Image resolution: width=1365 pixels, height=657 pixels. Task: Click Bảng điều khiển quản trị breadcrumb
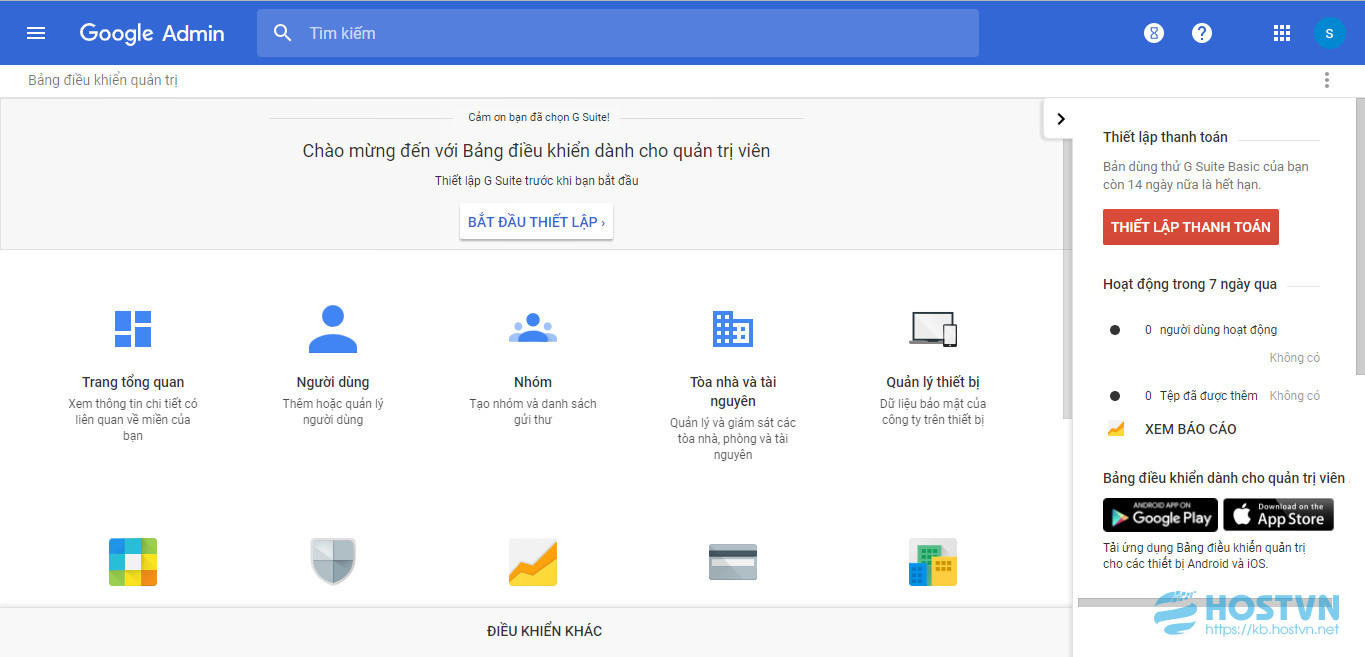(103, 80)
